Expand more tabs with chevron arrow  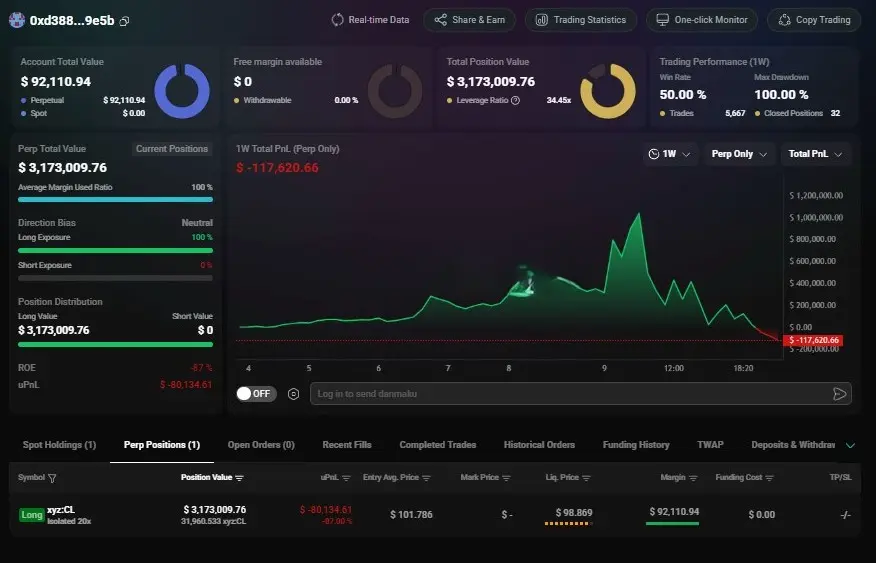[x=850, y=445]
